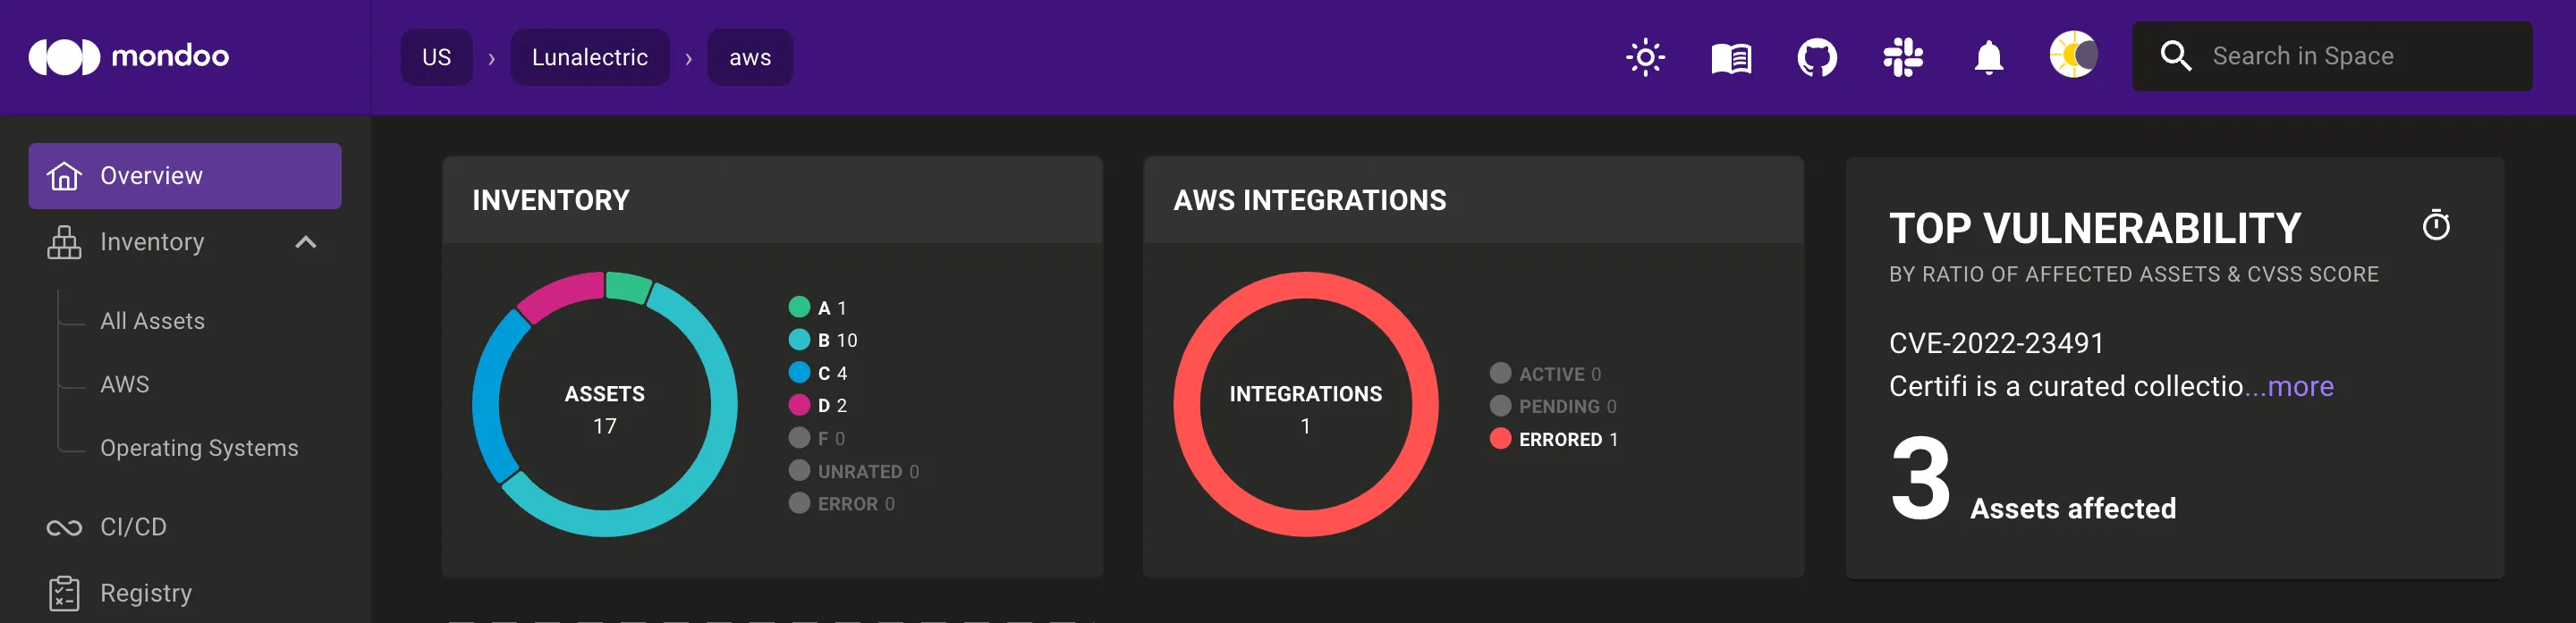Click the CI/CD infinity icon

[x=64, y=527]
